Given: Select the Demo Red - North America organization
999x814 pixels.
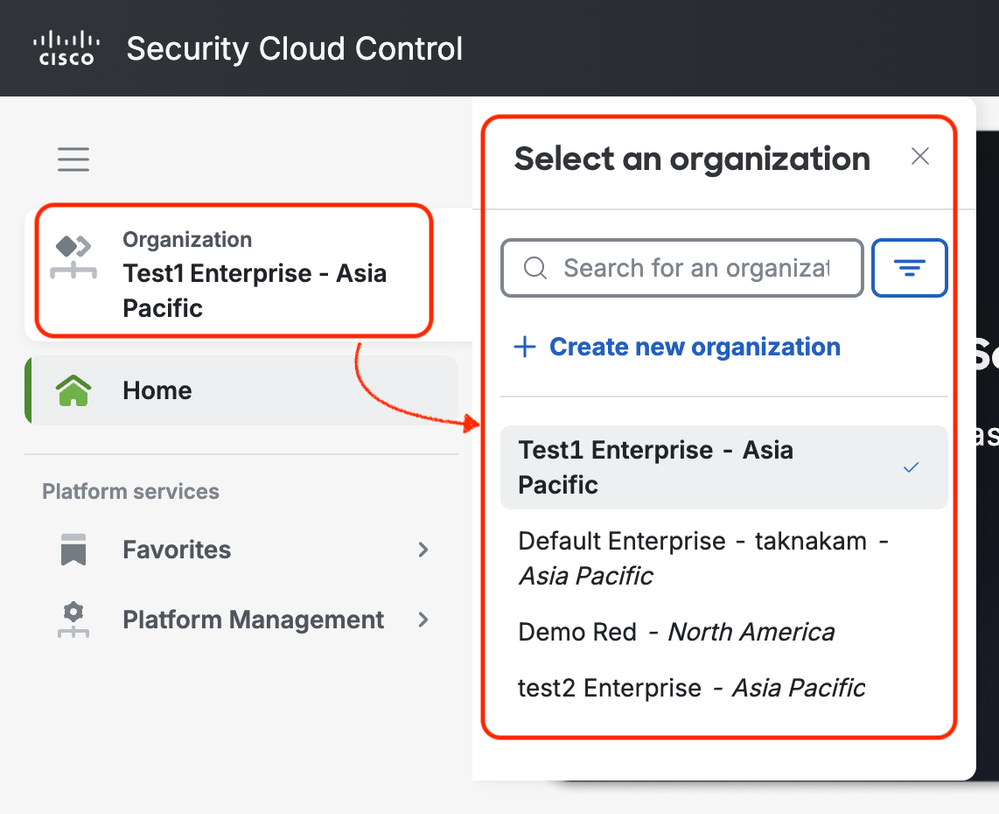Looking at the screenshot, I should [724, 632].
